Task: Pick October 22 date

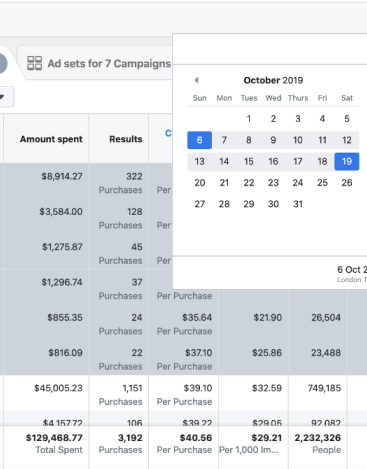Action: pos(249,183)
